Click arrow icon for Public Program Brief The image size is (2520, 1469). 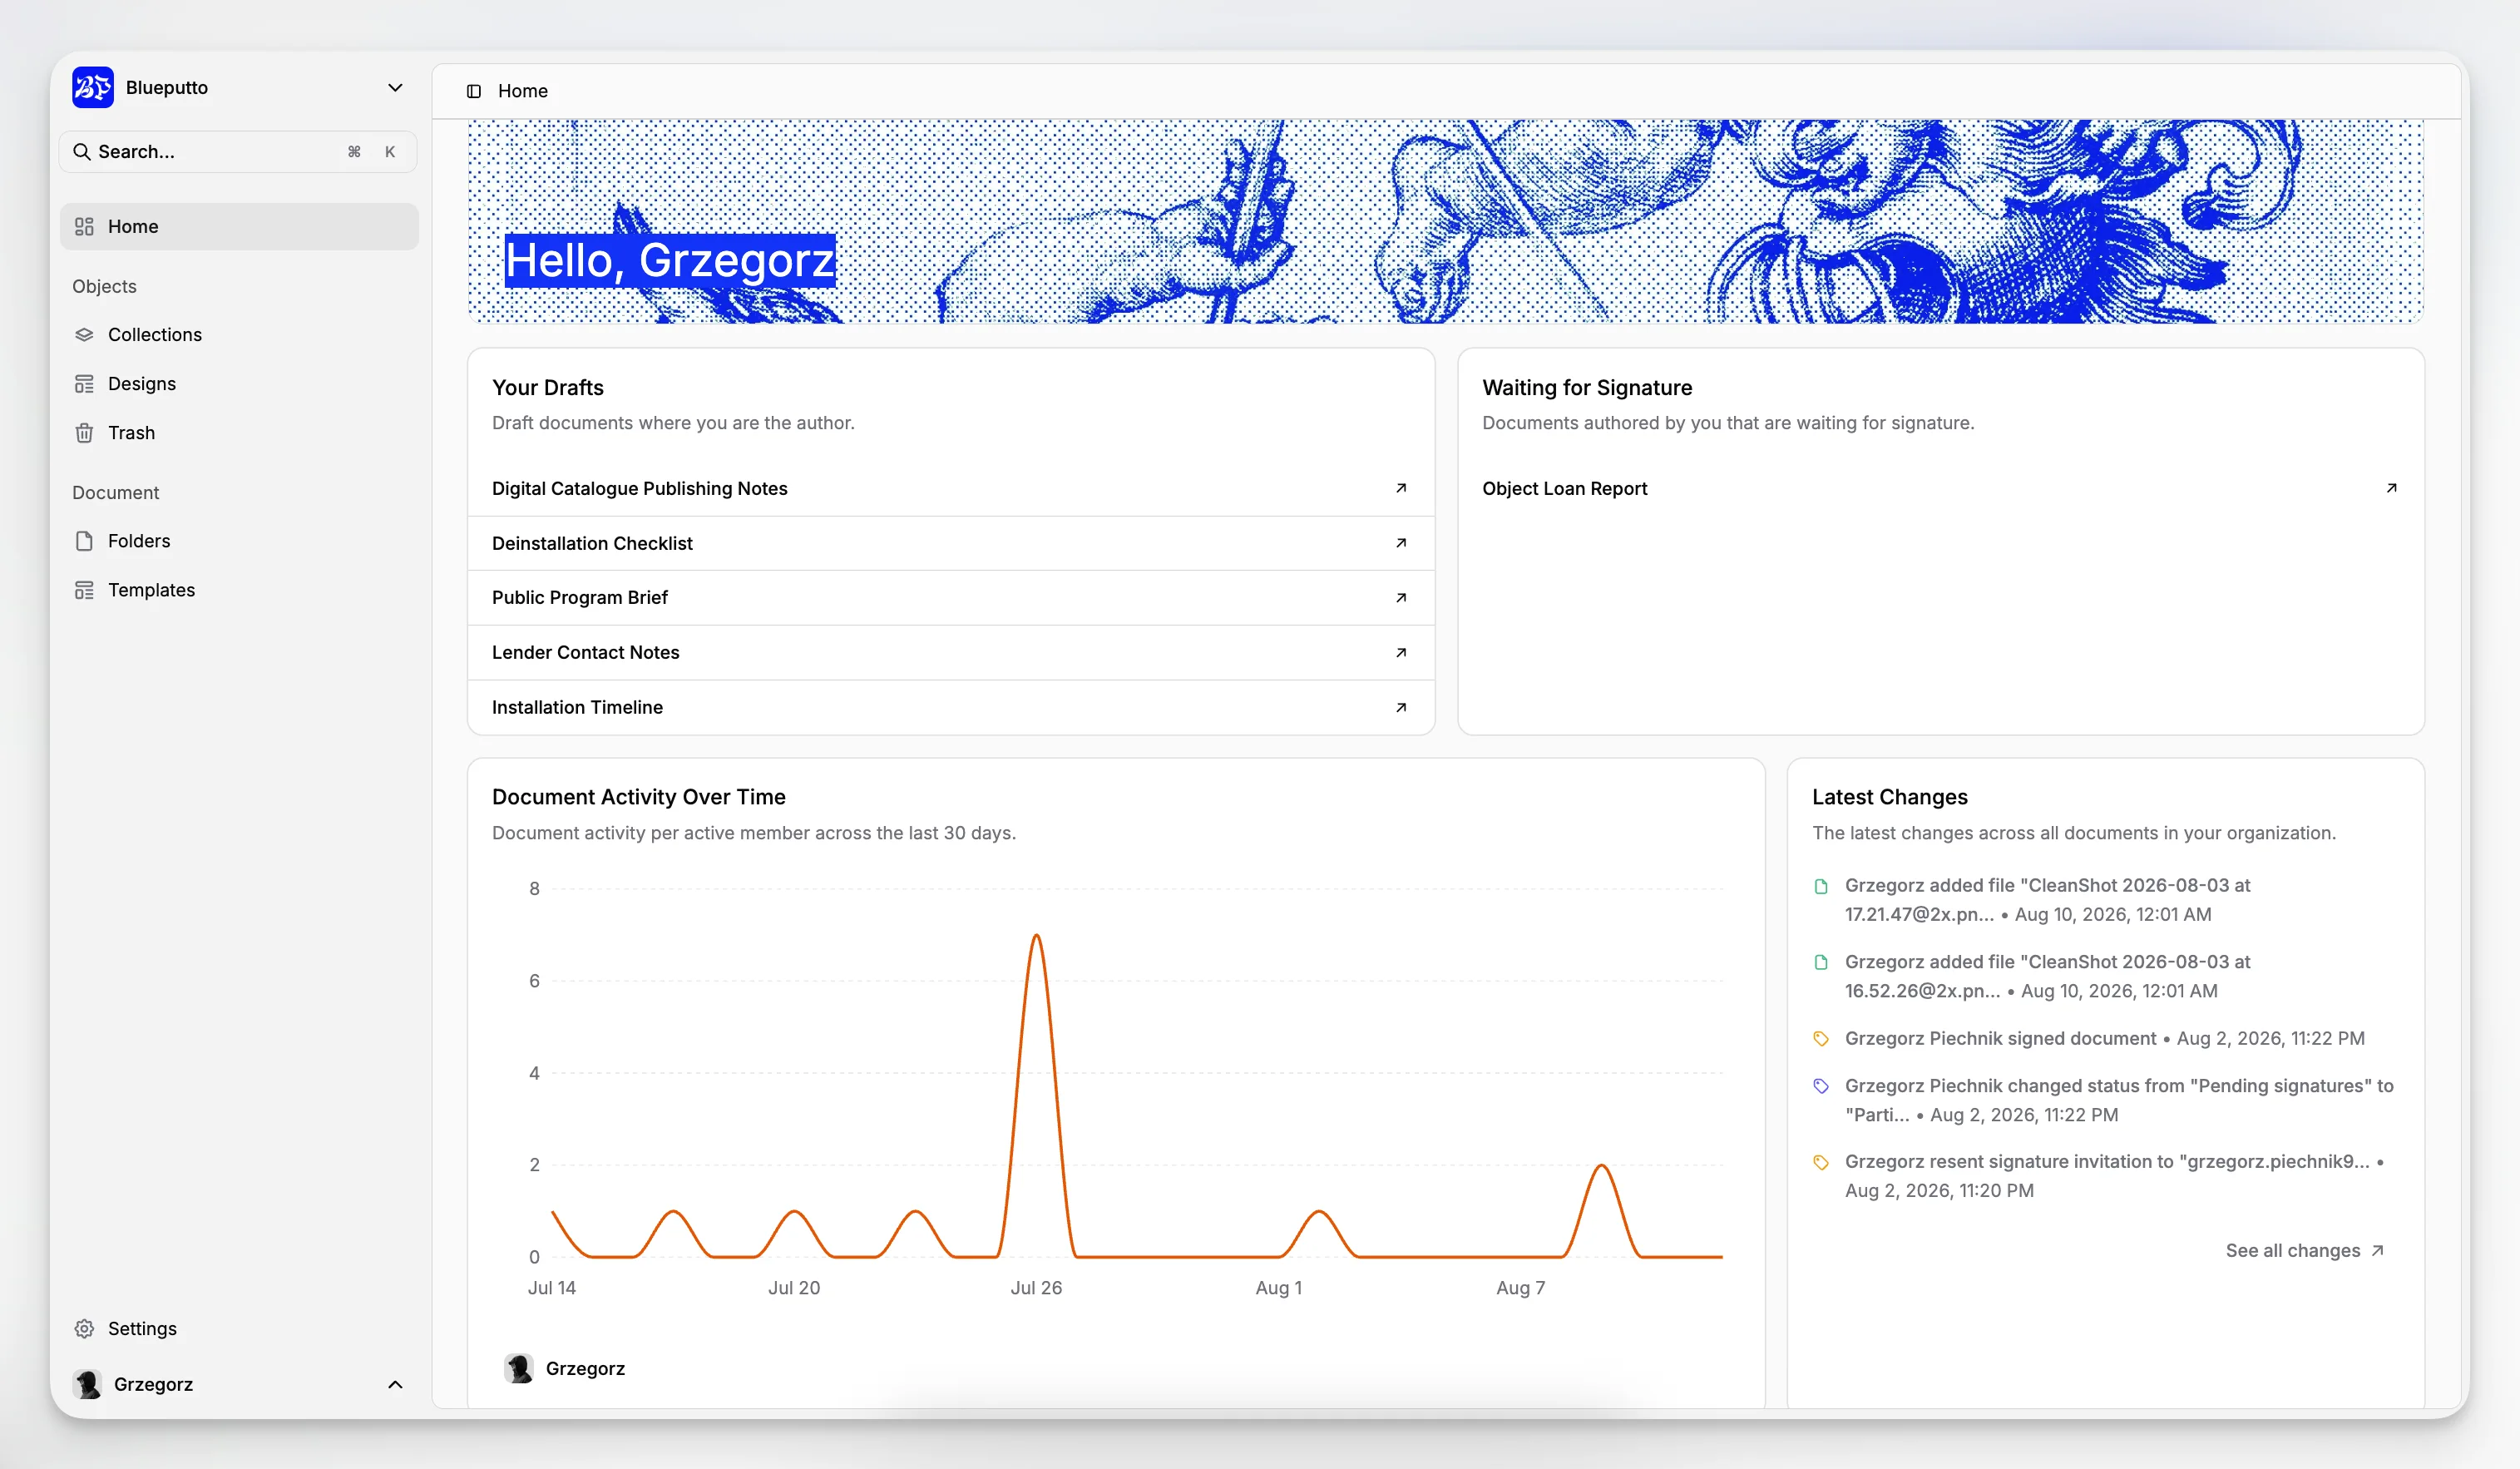click(1401, 597)
